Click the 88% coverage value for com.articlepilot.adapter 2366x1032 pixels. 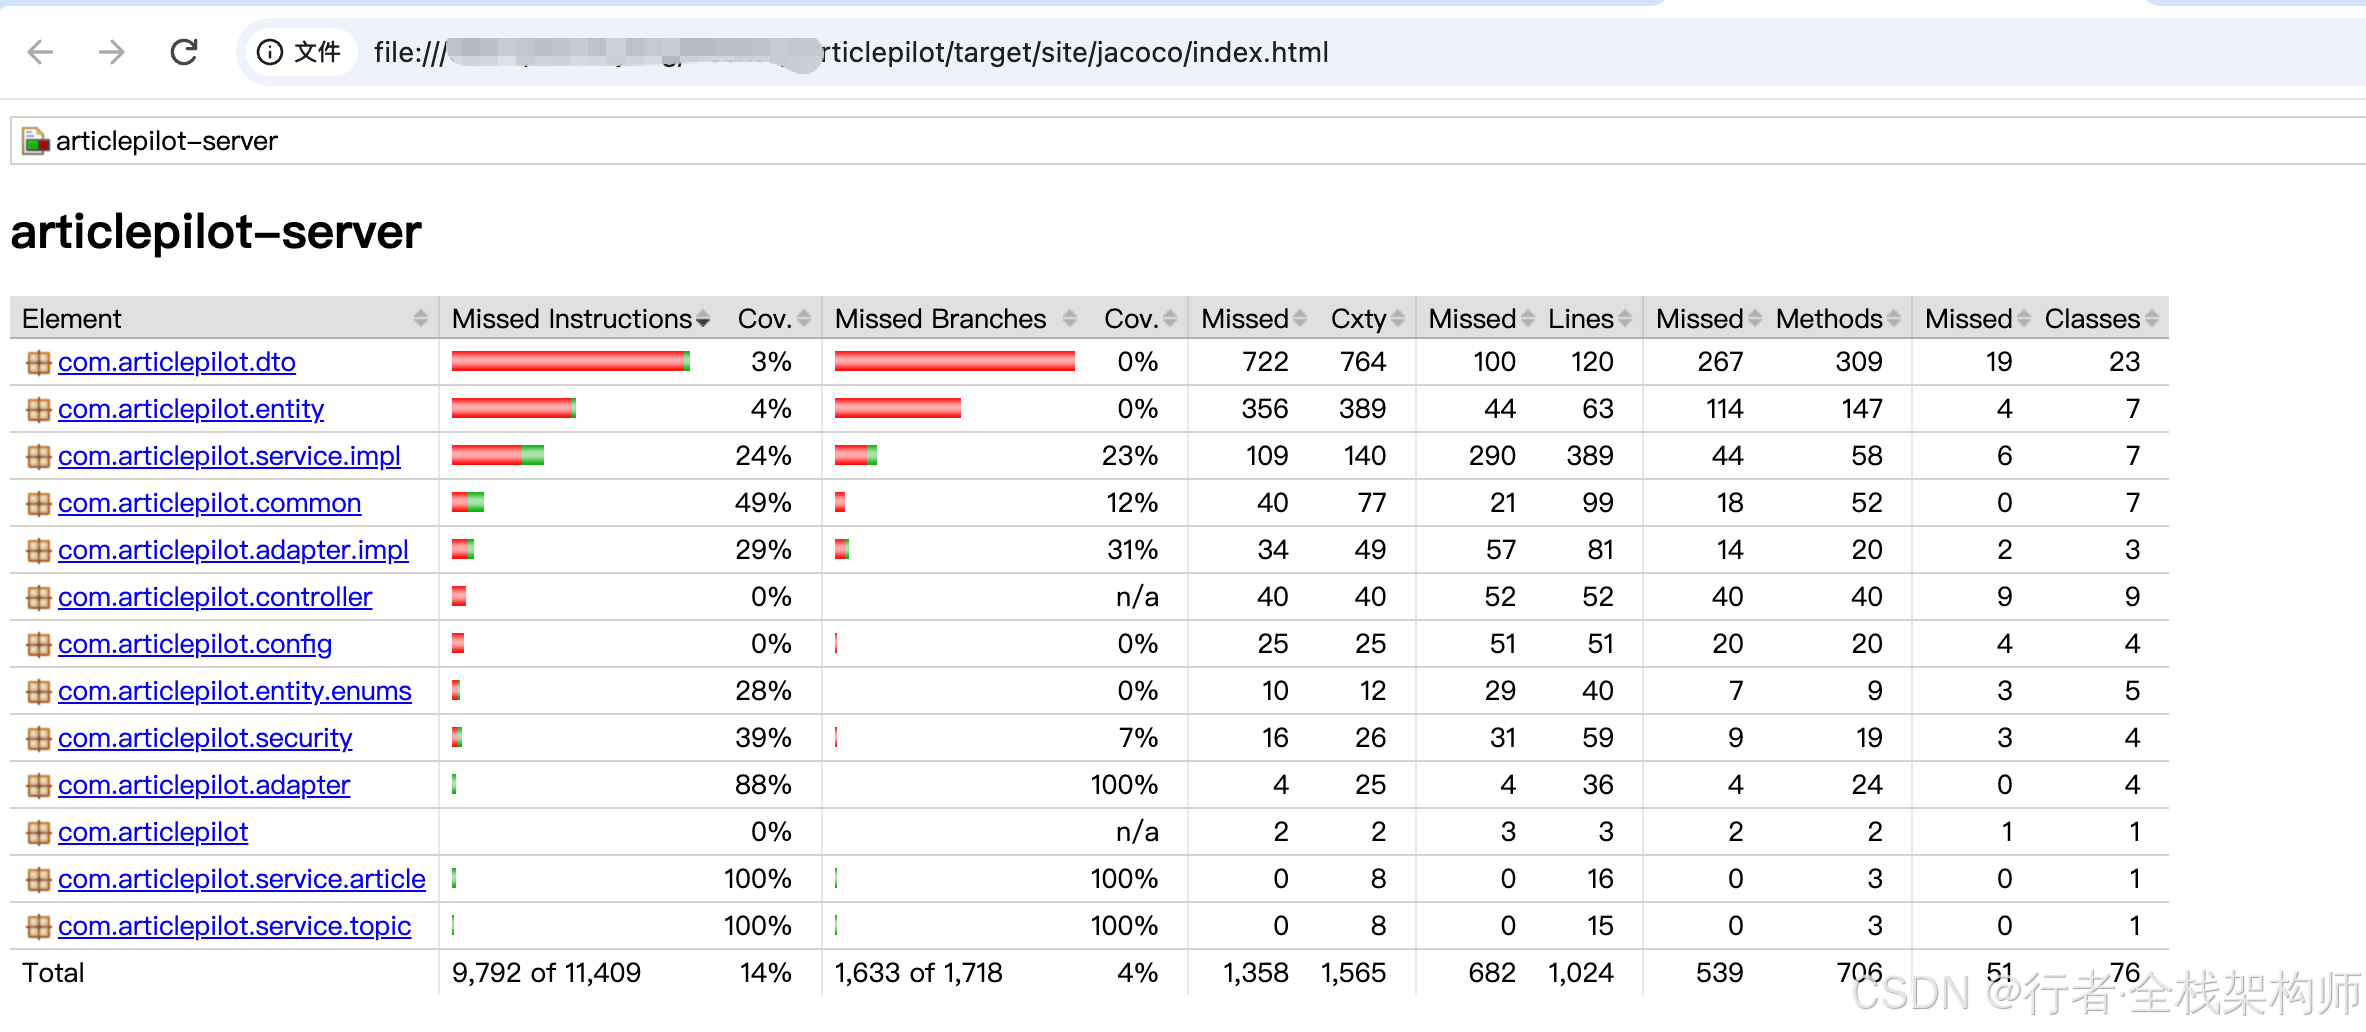tap(763, 785)
